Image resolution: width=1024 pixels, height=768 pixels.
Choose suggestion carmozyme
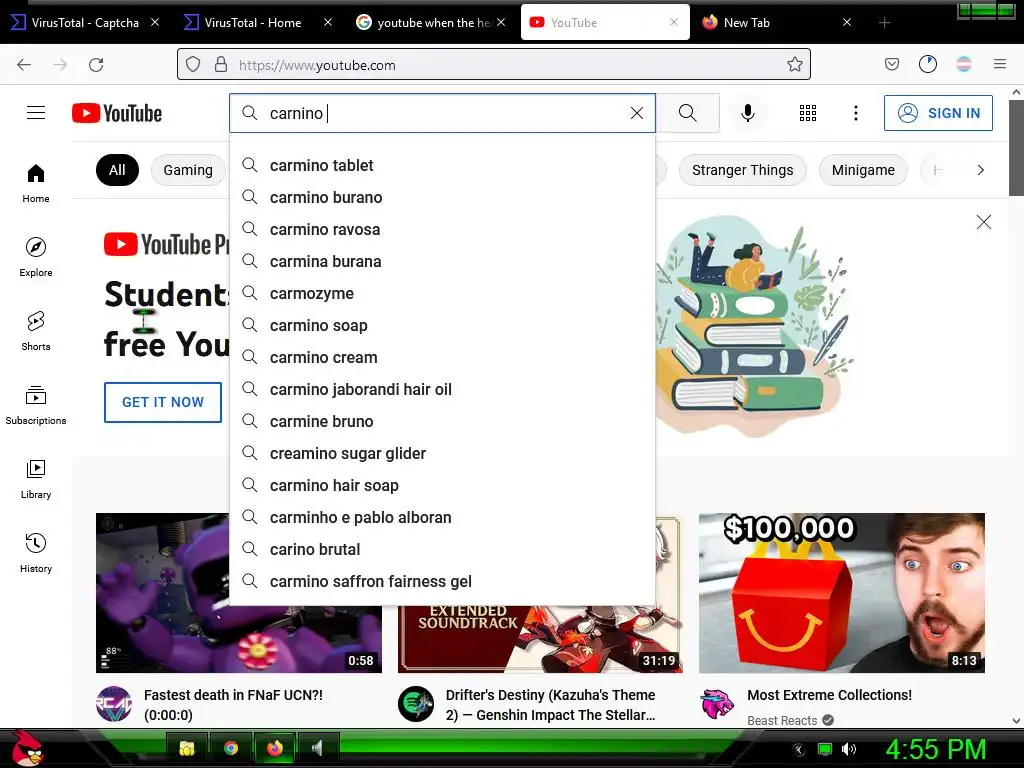(442, 293)
